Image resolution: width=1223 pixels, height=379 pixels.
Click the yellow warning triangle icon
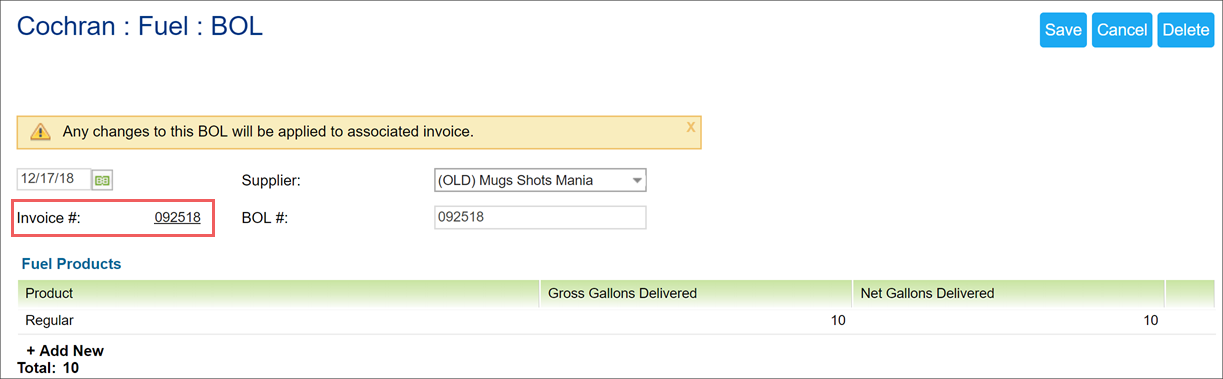(x=40, y=132)
